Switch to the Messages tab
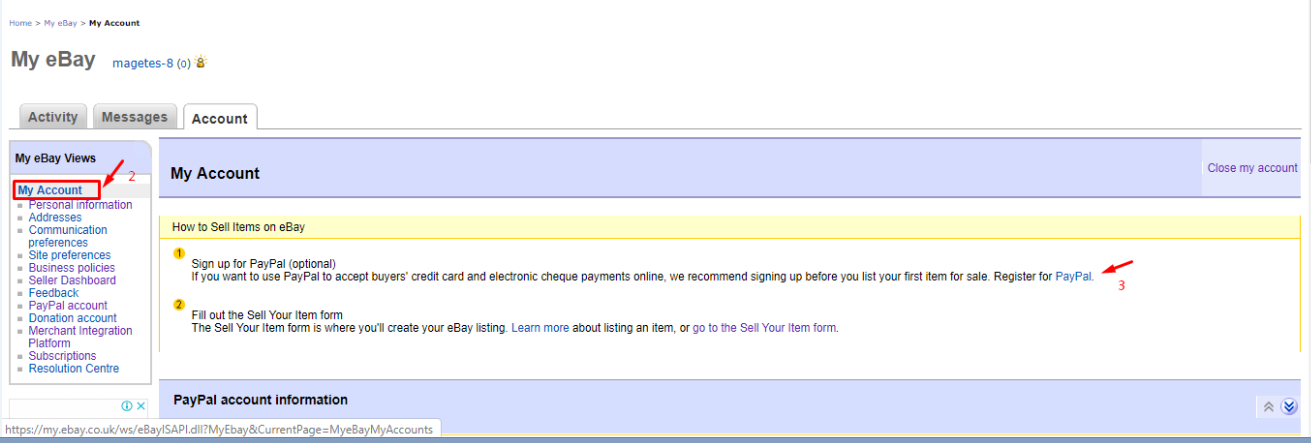The image size is (1311, 443). click(135, 117)
